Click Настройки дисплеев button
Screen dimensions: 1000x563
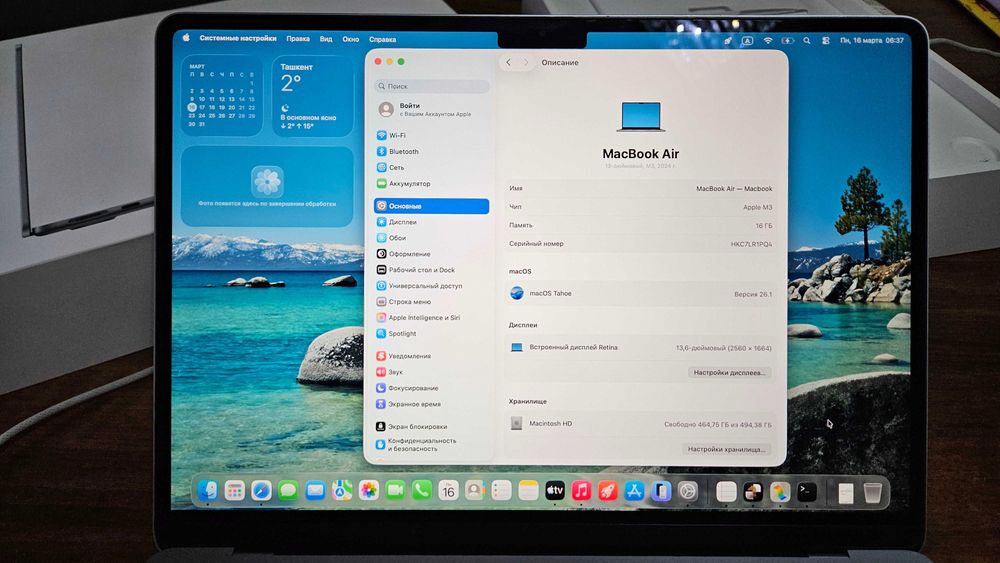pos(729,372)
